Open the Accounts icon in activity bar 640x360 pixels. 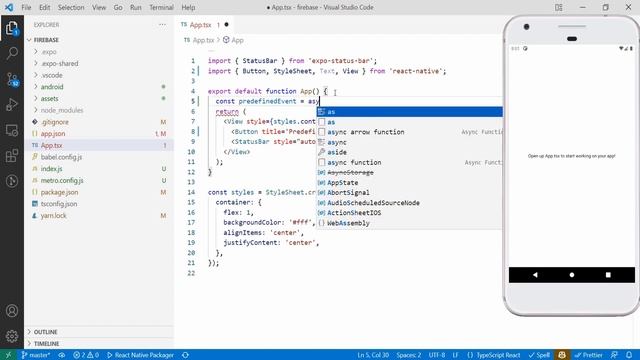(12, 311)
